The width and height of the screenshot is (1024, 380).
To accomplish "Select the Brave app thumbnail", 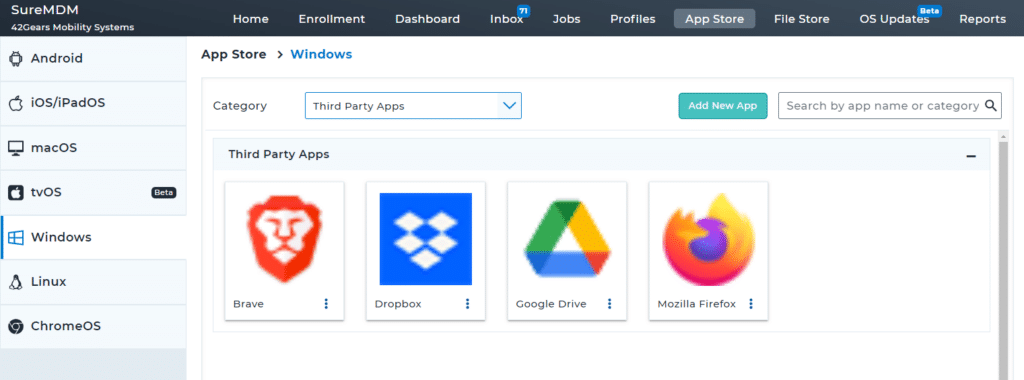I will coord(284,238).
